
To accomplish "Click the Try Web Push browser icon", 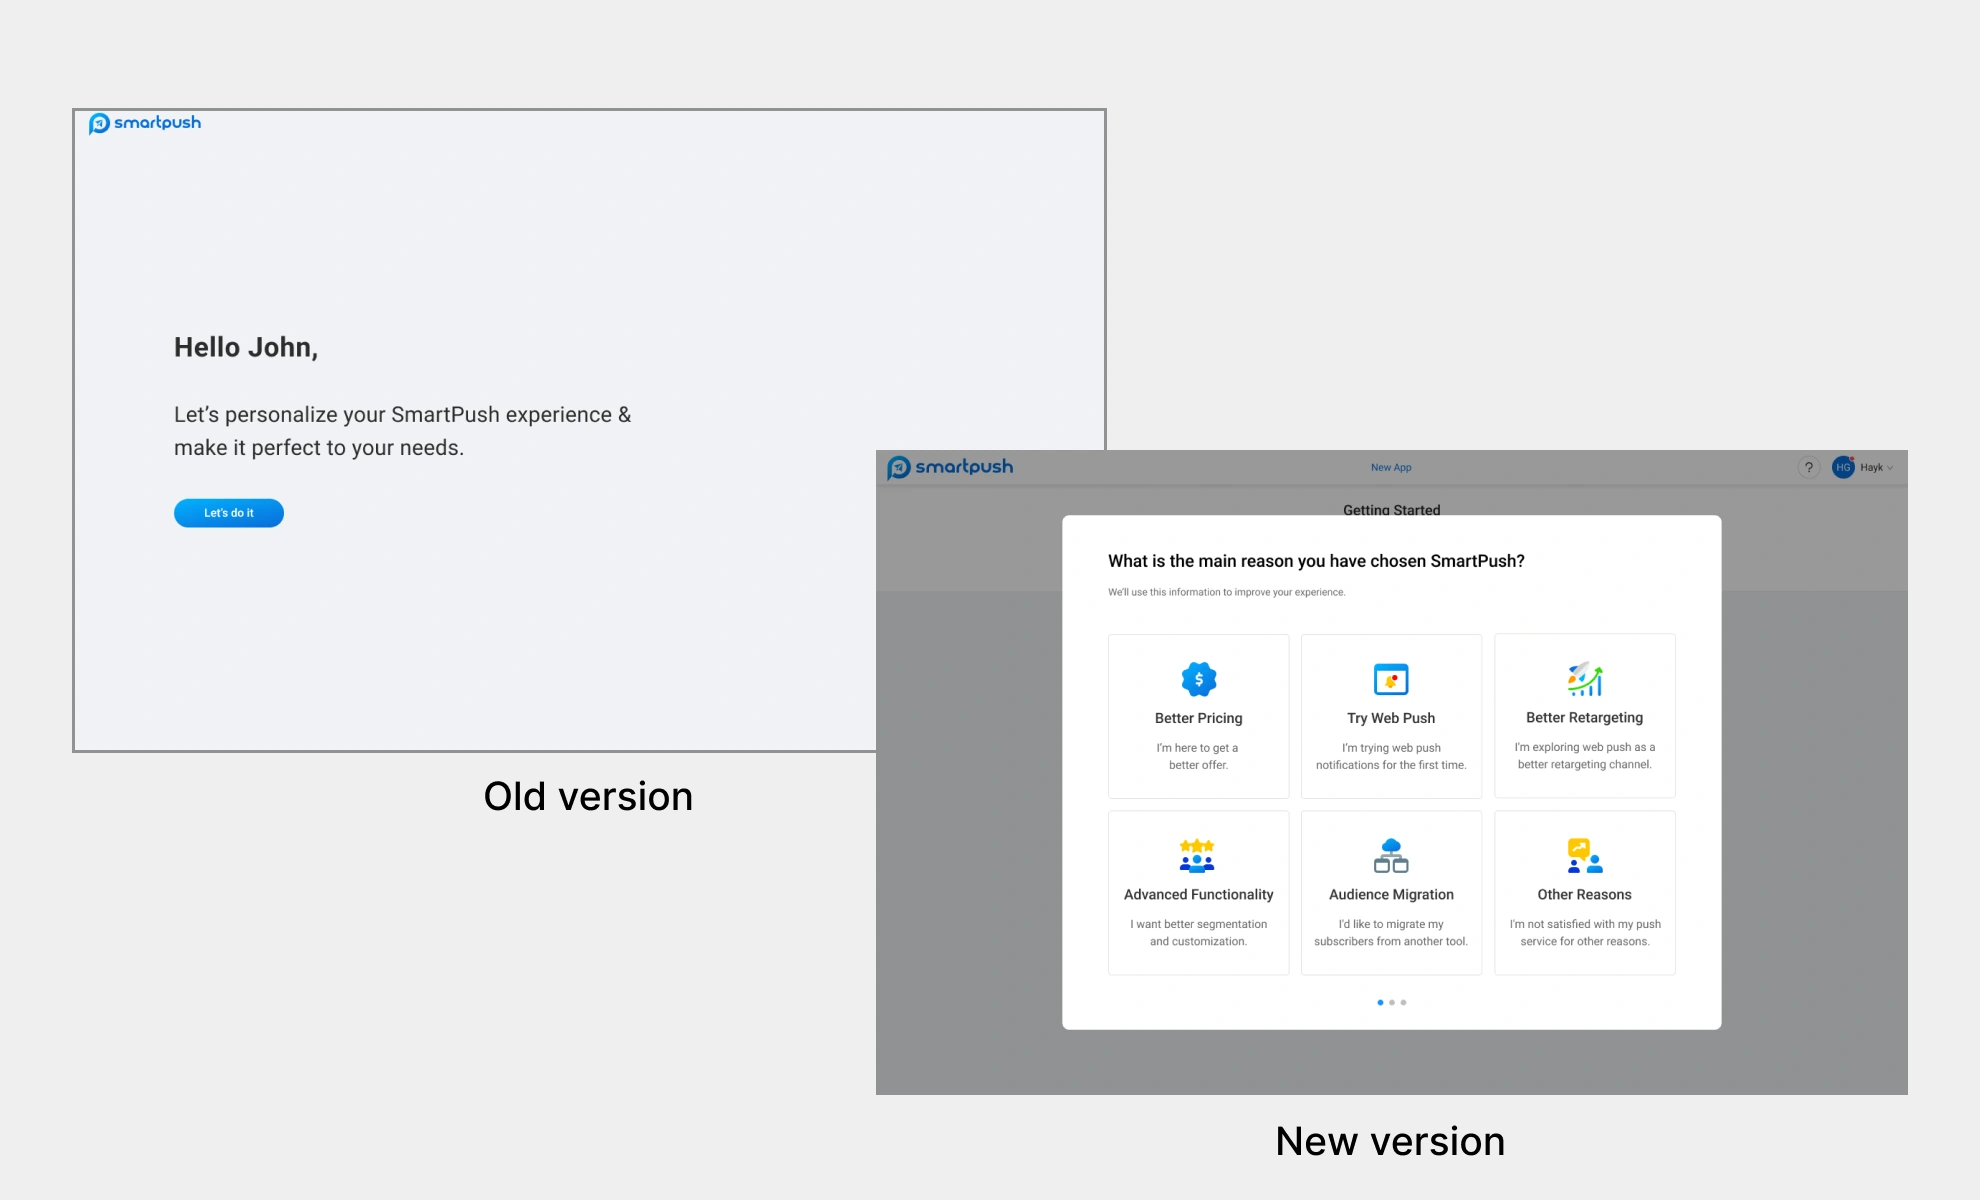I will coord(1390,680).
